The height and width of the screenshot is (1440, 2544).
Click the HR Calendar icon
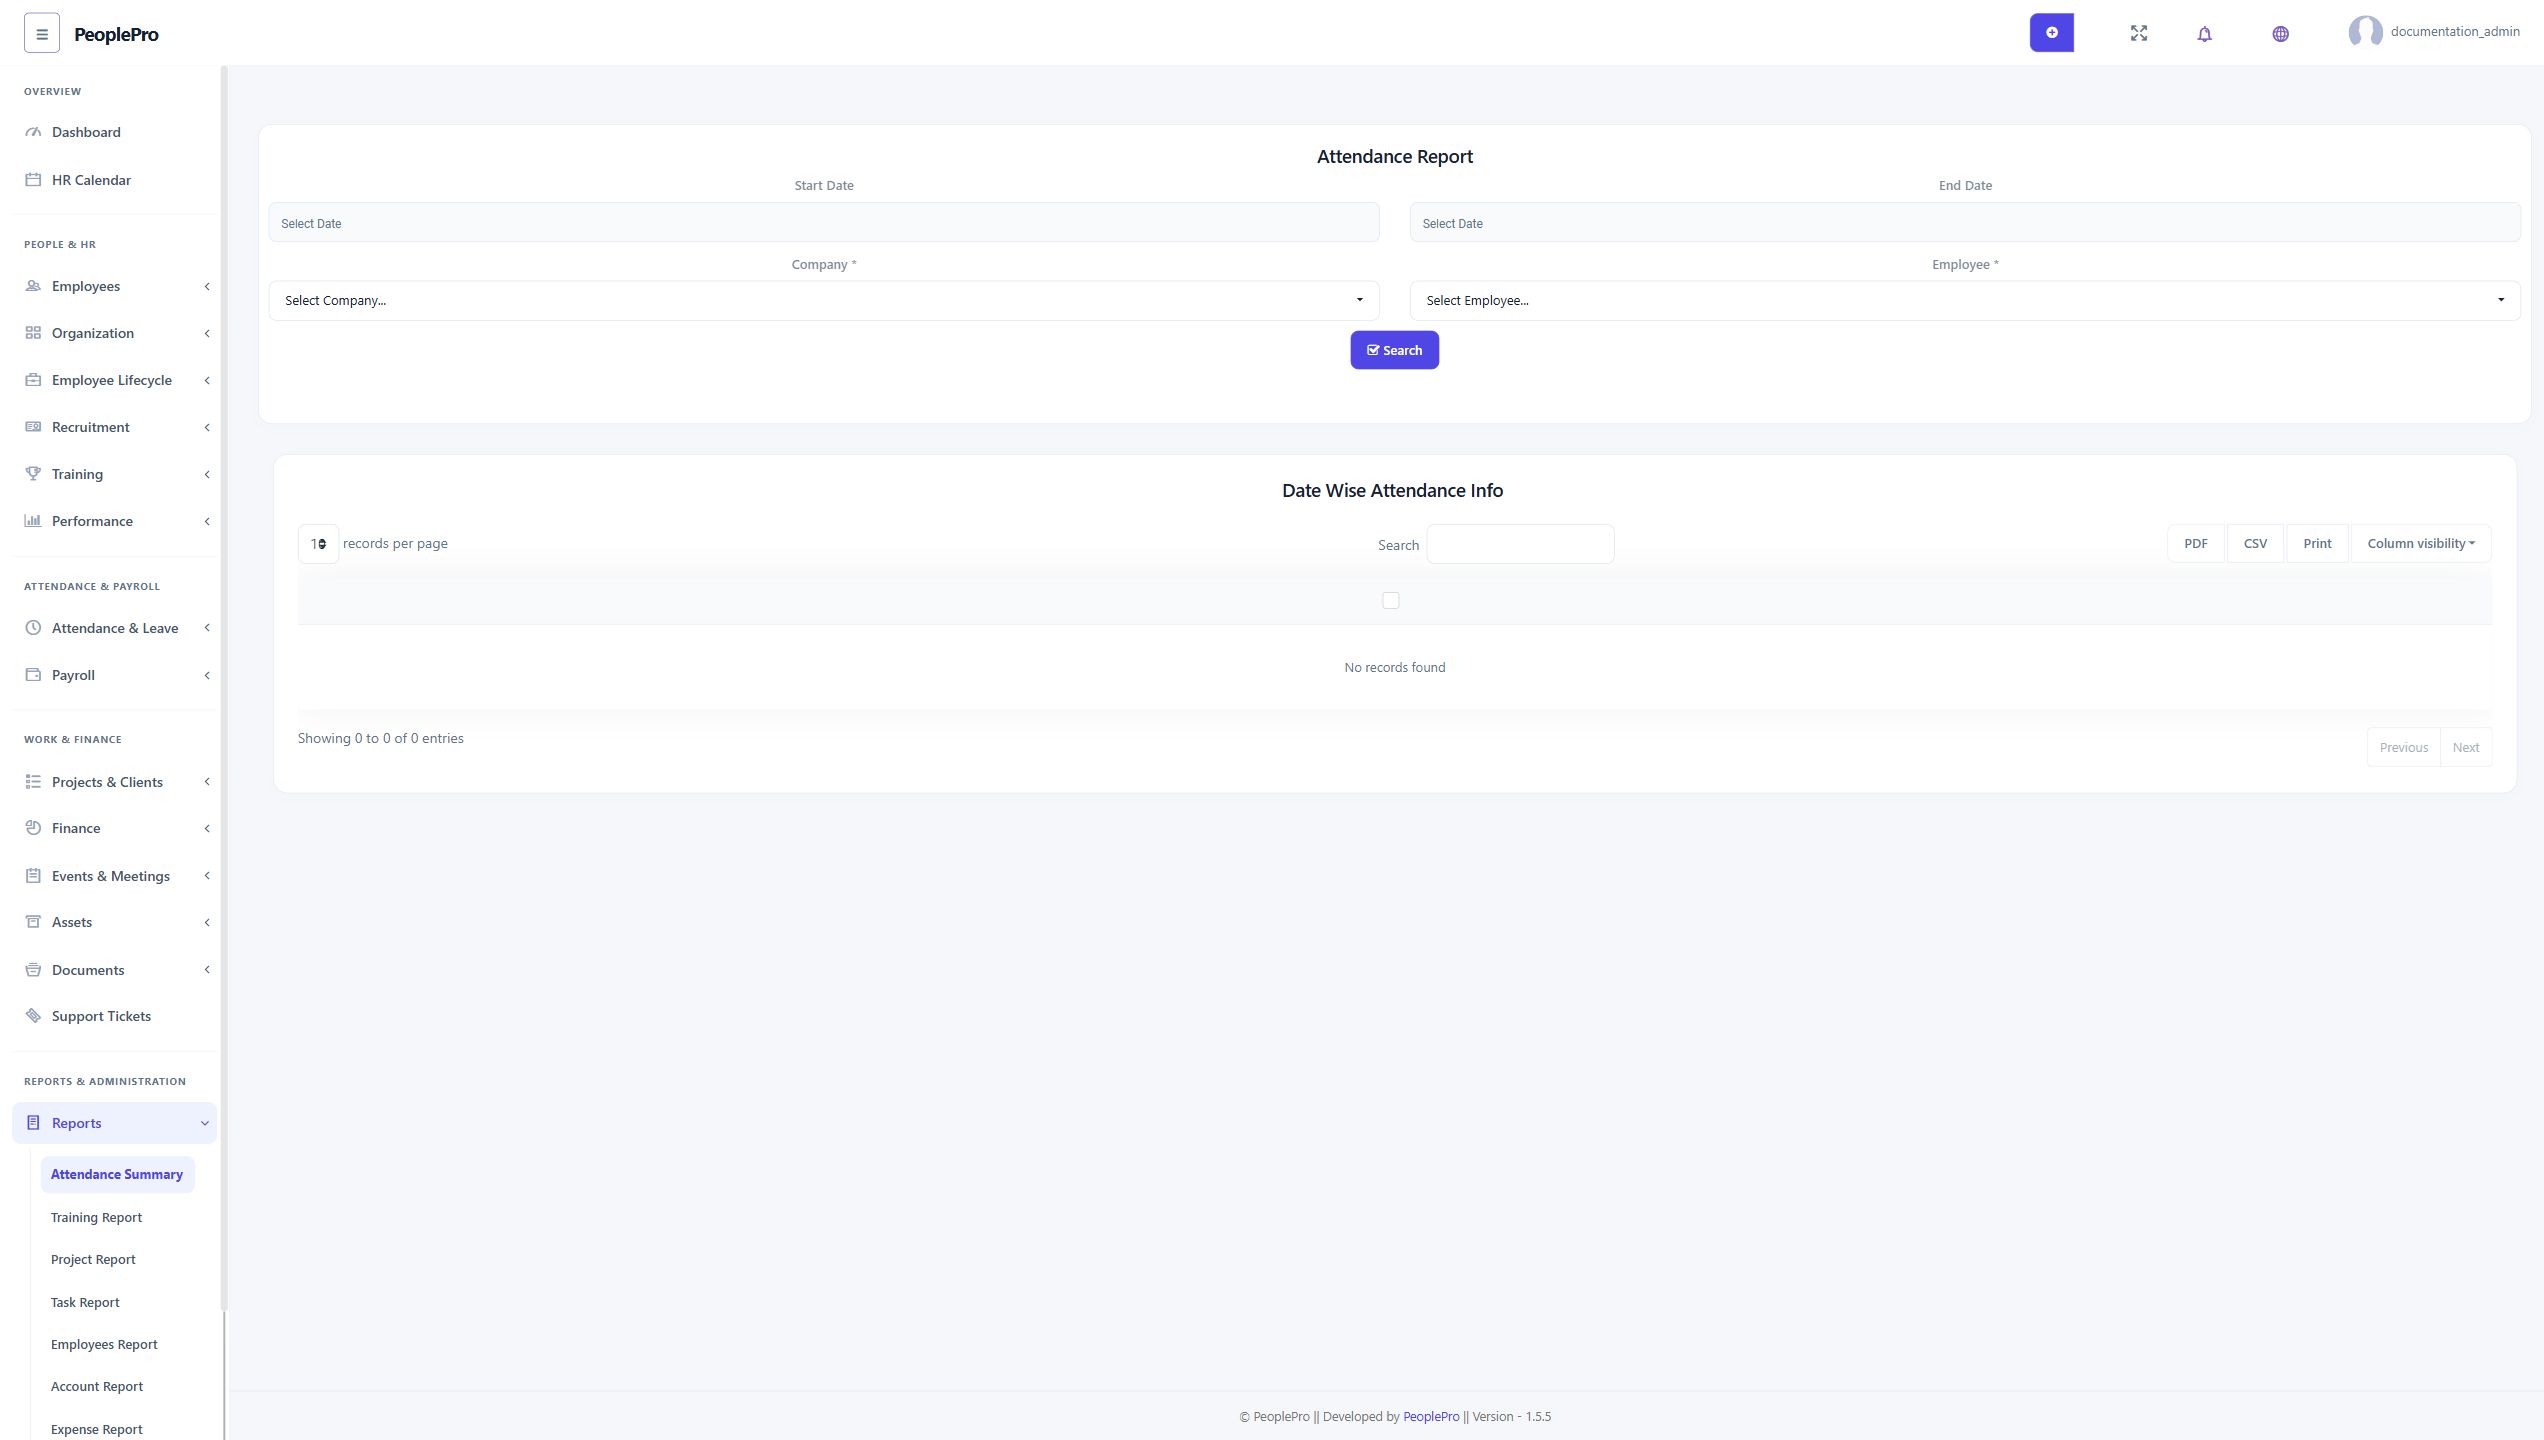click(x=33, y=180)
